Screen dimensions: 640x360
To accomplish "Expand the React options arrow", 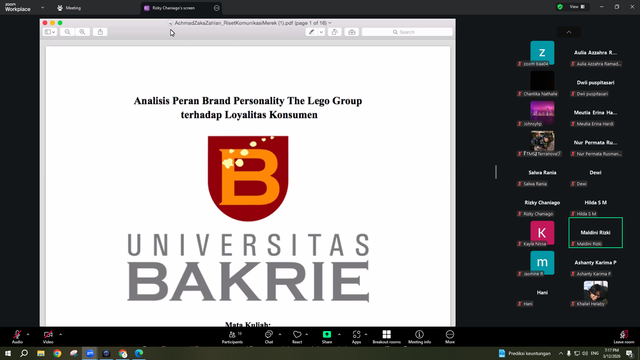I will pyautogui.click(x=307, y=334).
